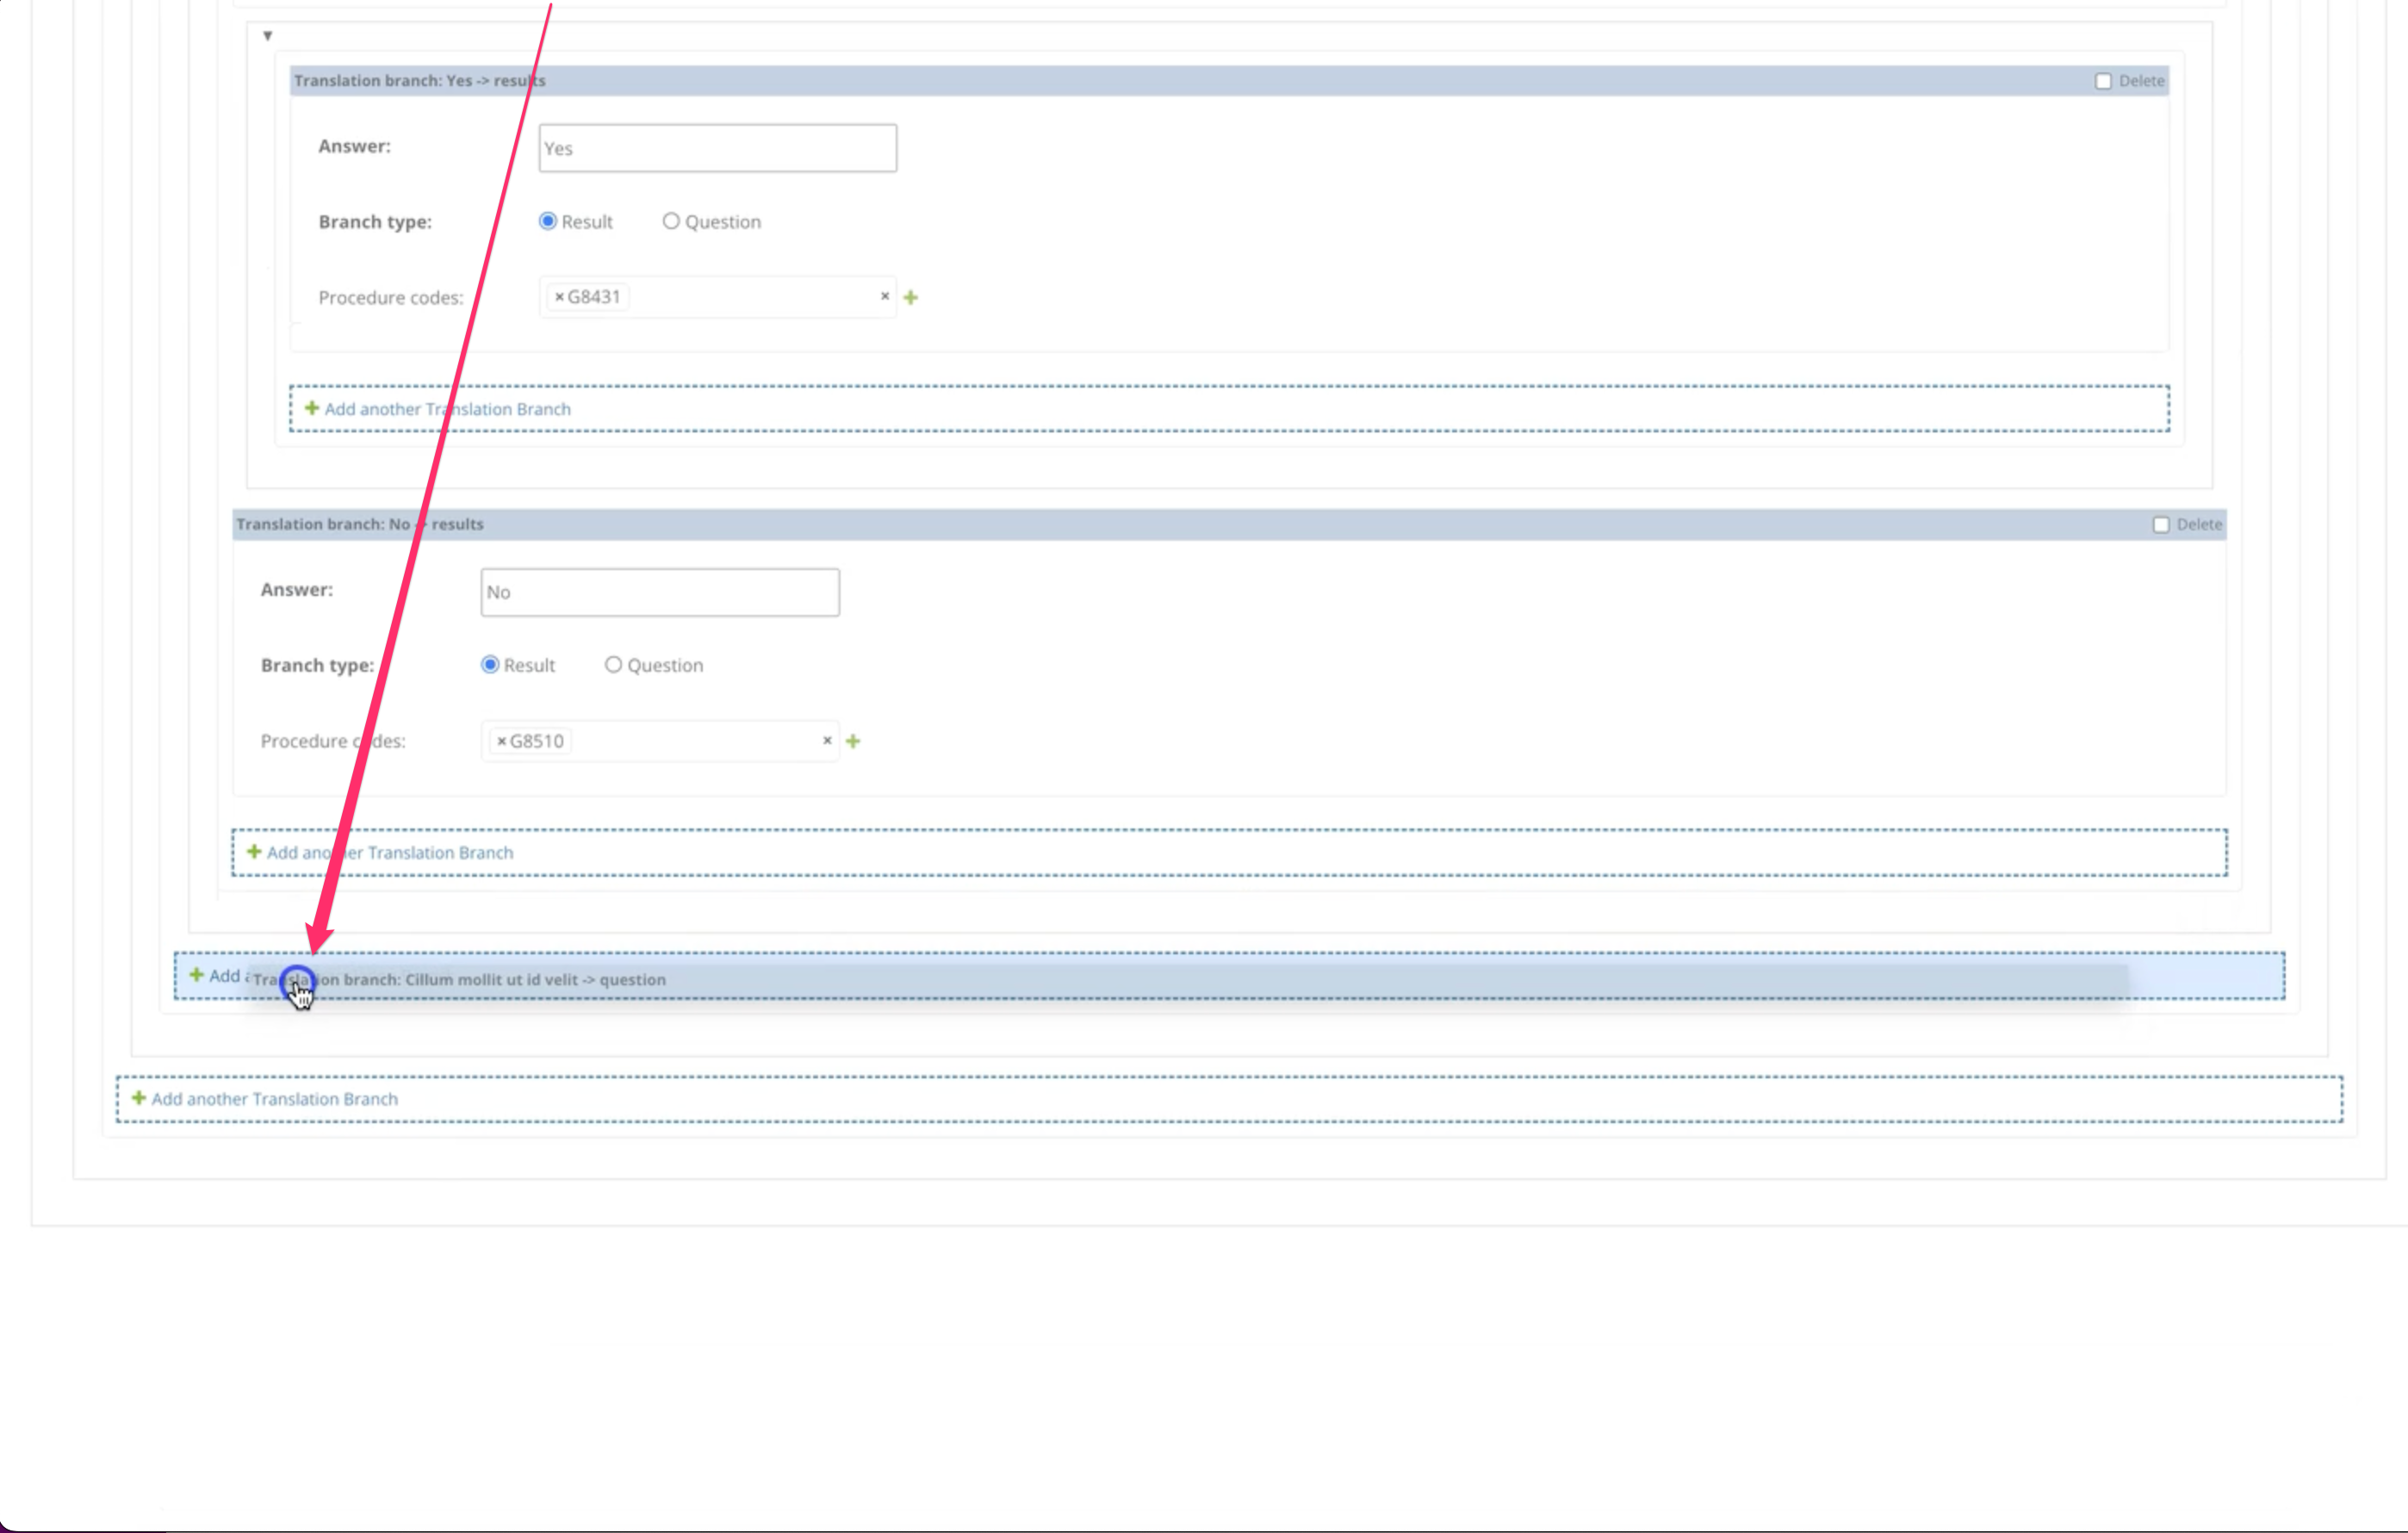Screen dimensions: 2408x1533
Task: Click the Answer field containing No
Action: [659, 592]
